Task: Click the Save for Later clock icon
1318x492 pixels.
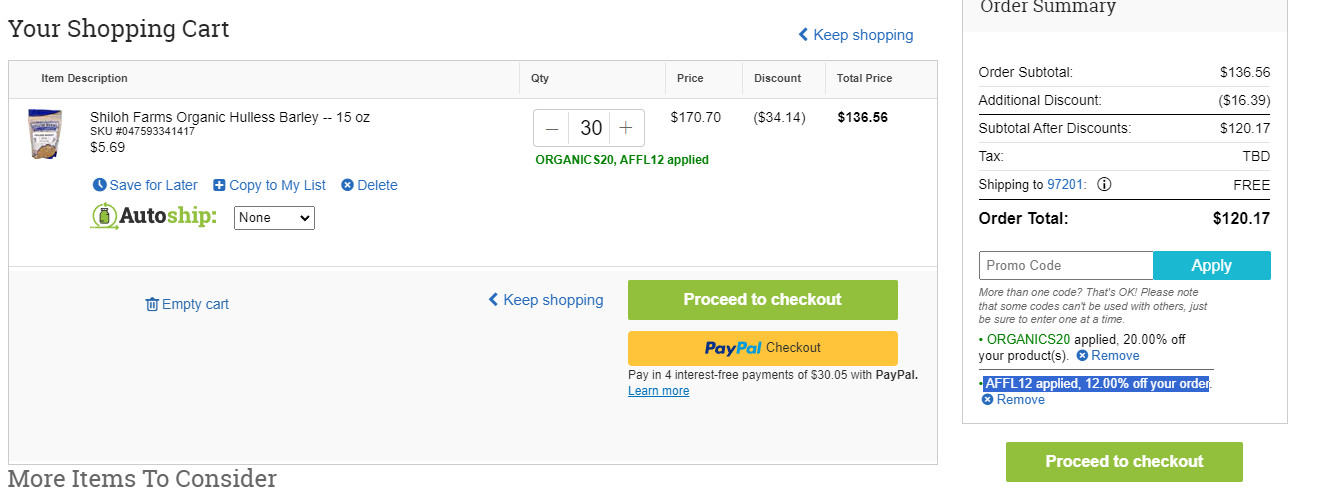Action: click(x=99, y=185)
